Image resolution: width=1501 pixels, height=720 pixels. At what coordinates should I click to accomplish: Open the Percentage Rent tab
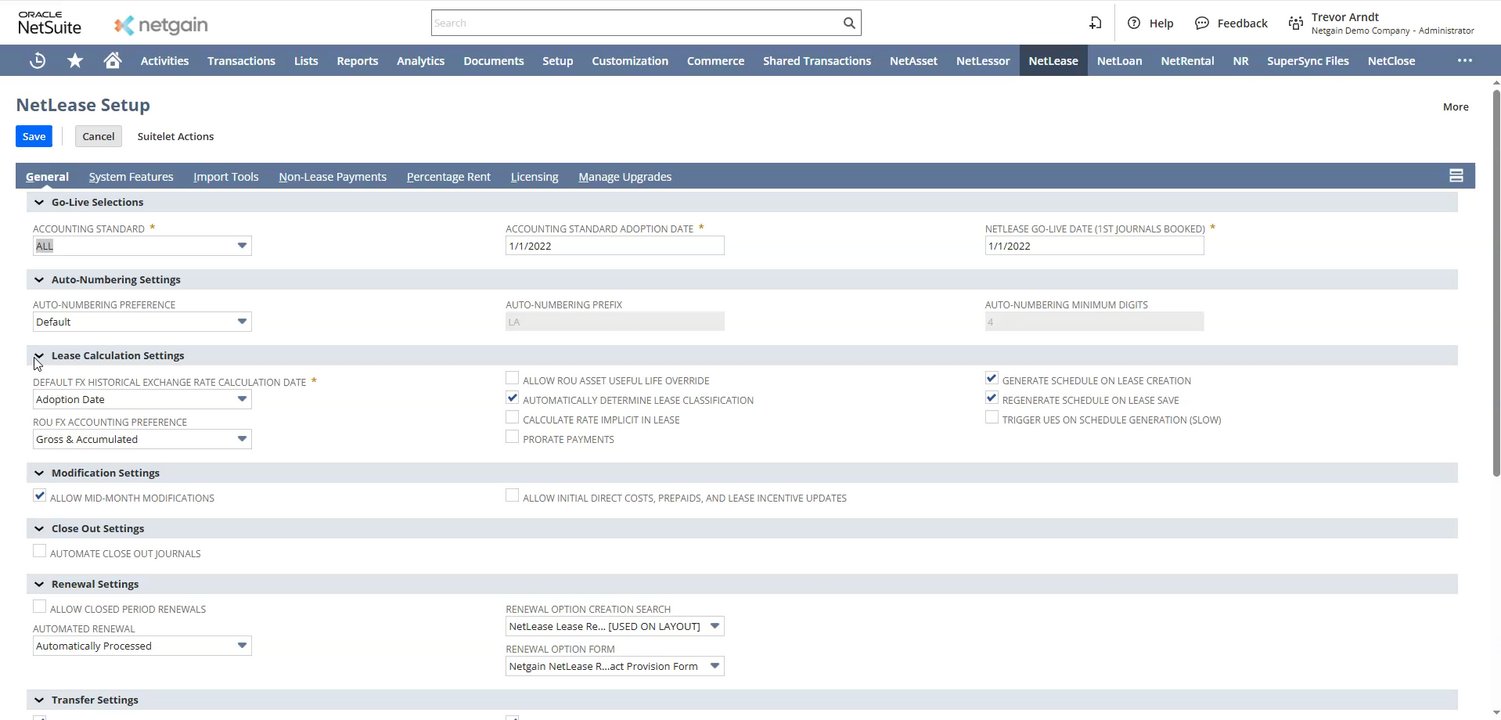coord(449,177)
